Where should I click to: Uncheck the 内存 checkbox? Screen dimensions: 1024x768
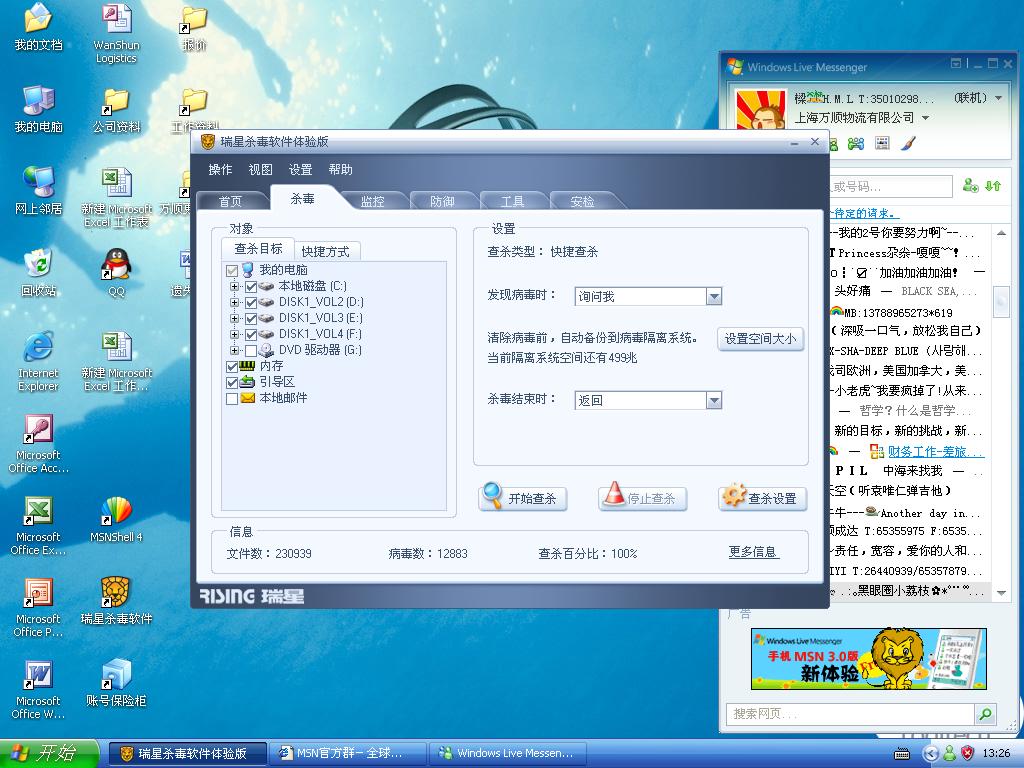232,366
